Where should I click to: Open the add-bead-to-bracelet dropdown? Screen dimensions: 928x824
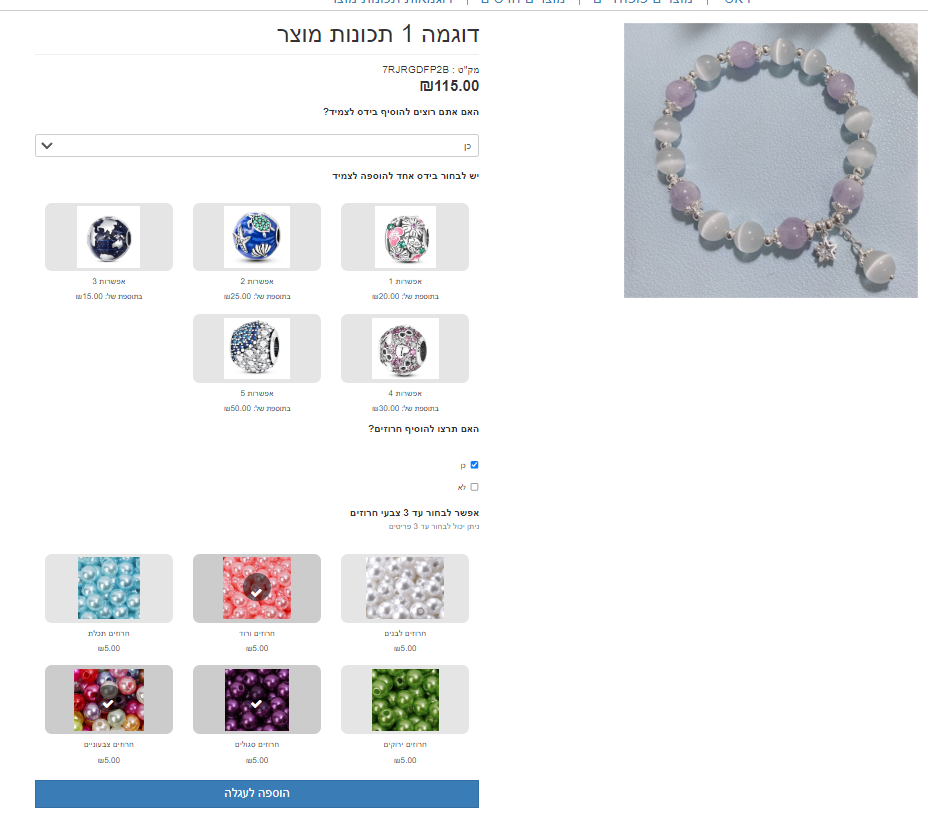(257, 146)
